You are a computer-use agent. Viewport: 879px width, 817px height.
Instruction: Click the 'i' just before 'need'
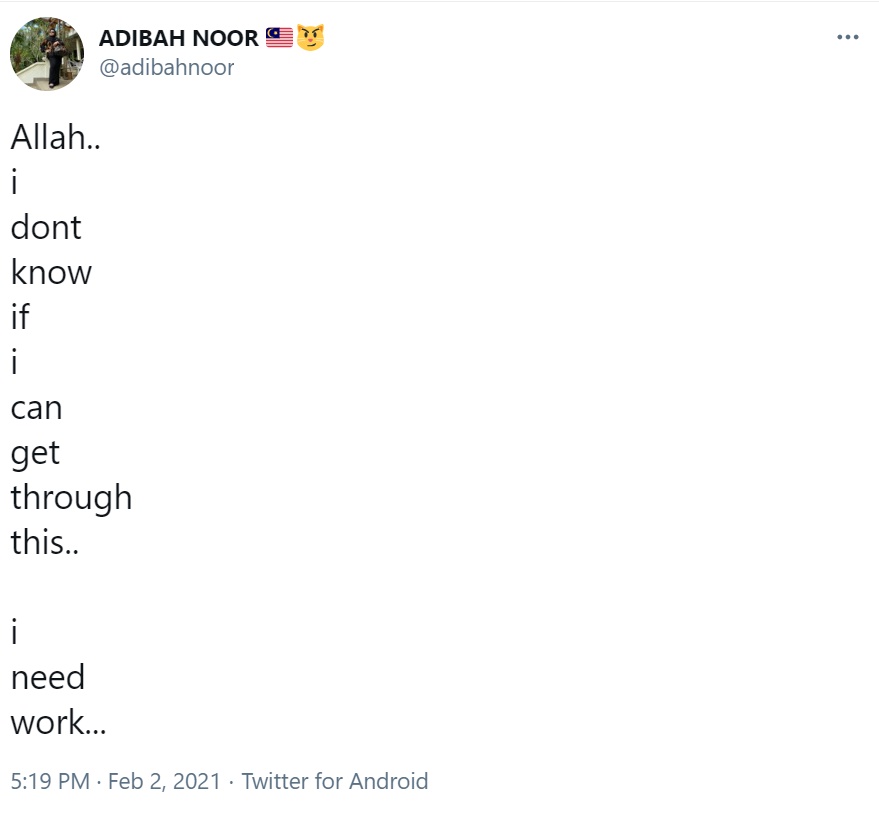pyautogui.click(x=15, y=632)
